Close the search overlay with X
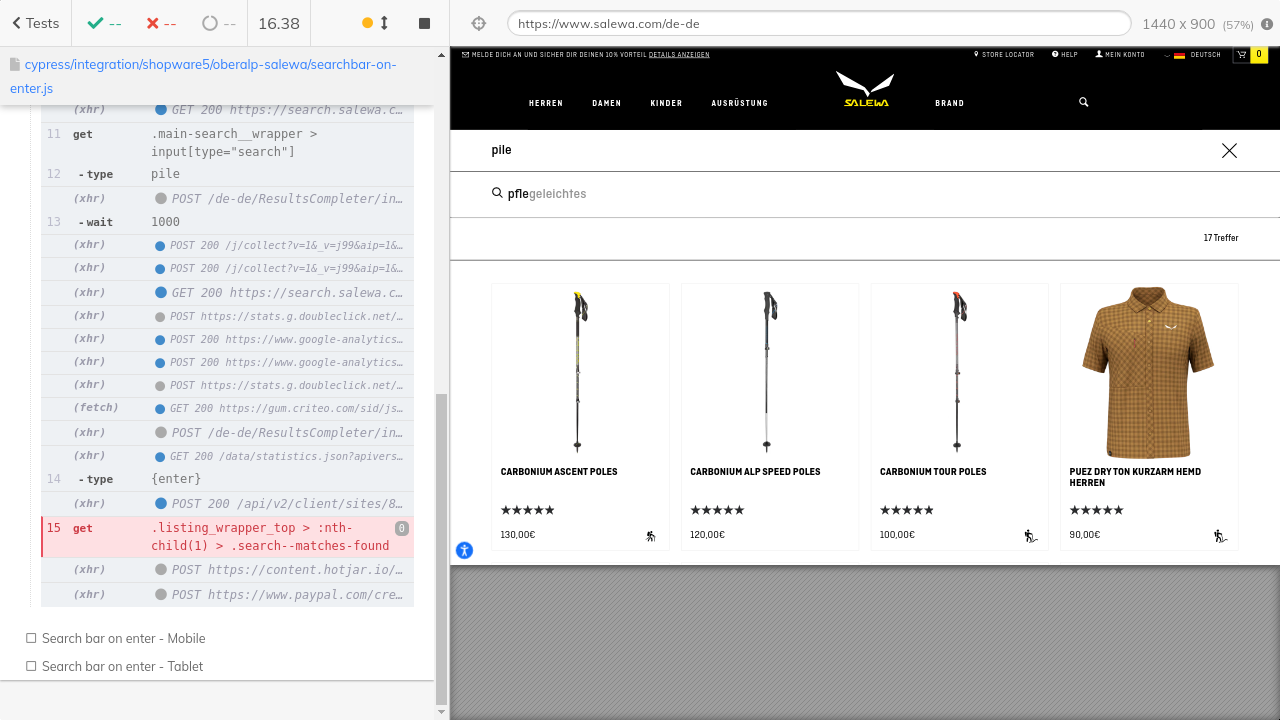The width and height of the screenshot is (1280, 720). click(x=1229, y=150)
